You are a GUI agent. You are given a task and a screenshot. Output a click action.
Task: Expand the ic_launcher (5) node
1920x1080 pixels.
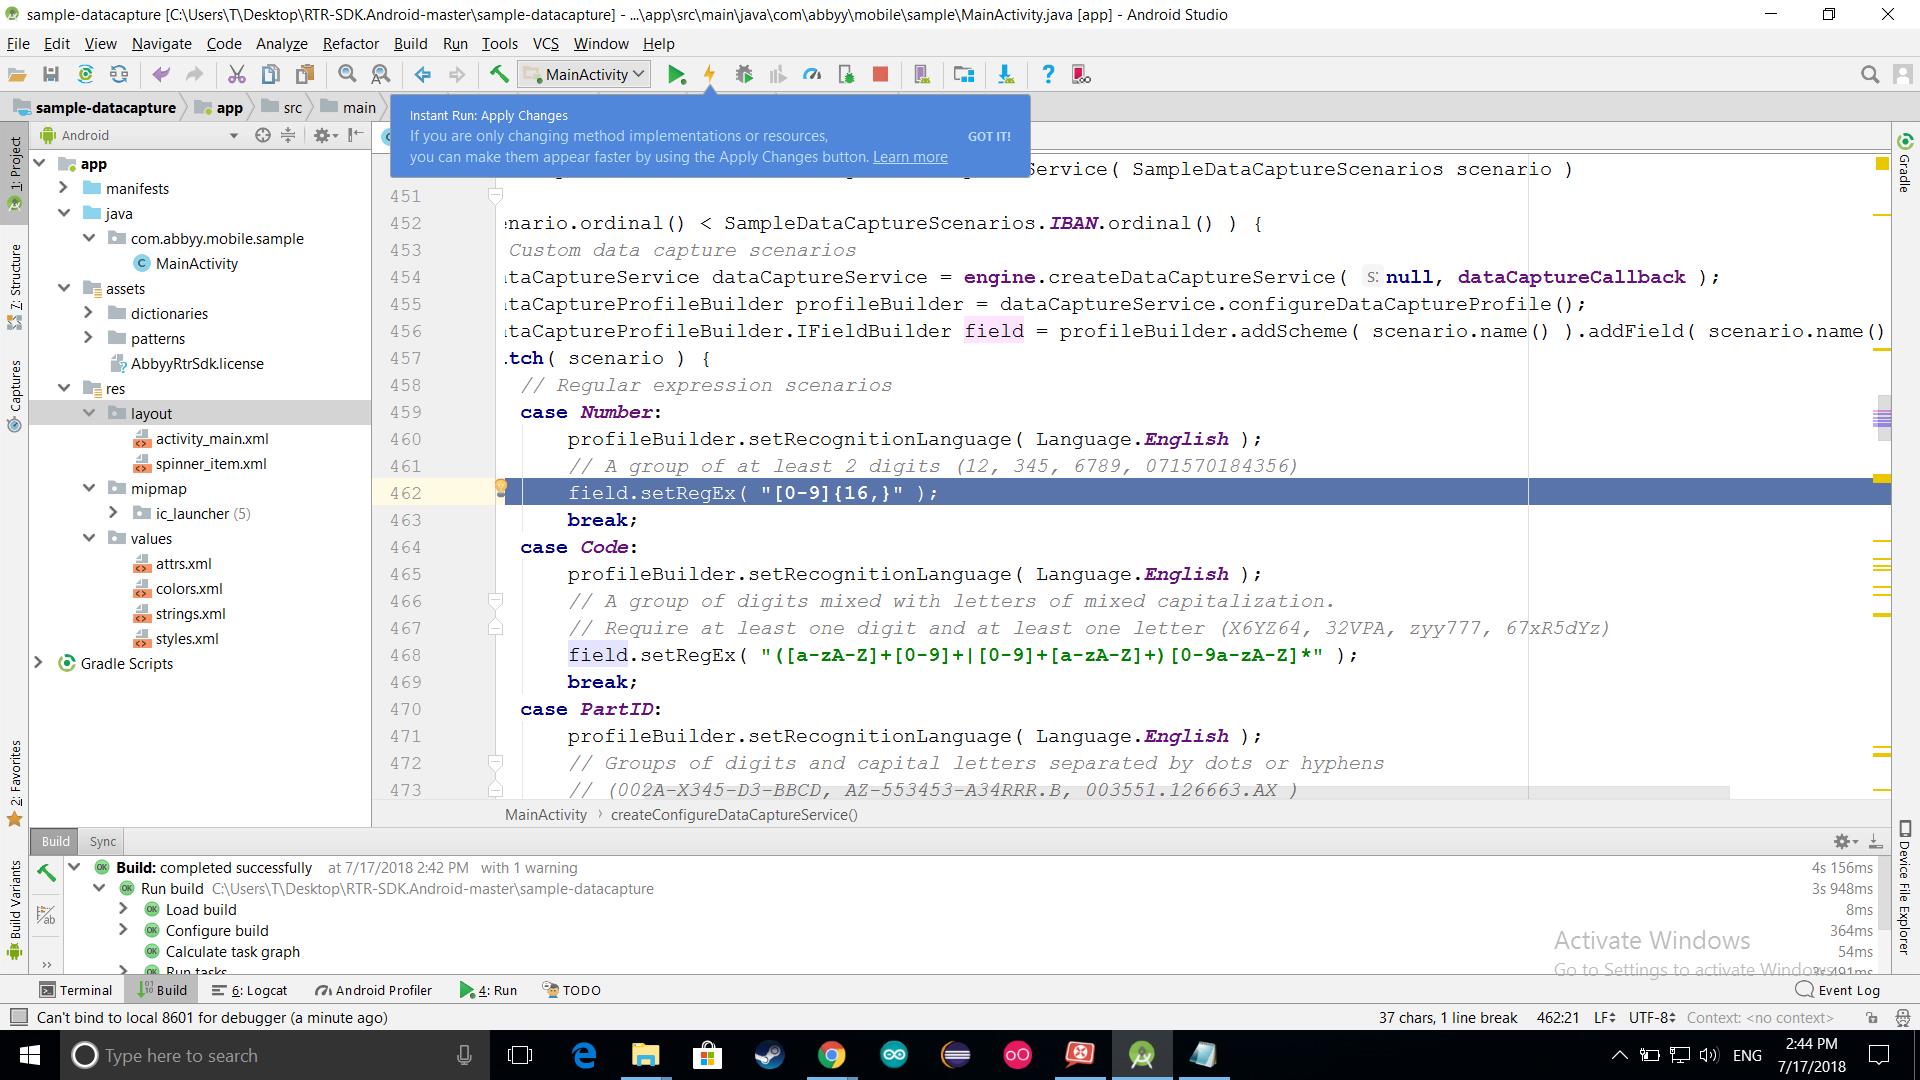tap(113, 513)
